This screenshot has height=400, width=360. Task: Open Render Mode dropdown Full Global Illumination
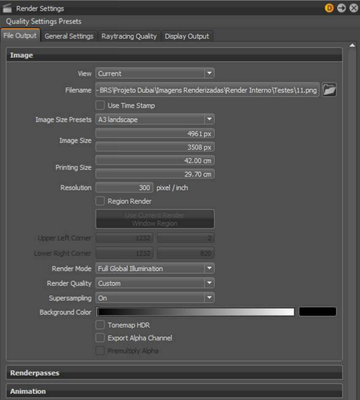(155, 268)
